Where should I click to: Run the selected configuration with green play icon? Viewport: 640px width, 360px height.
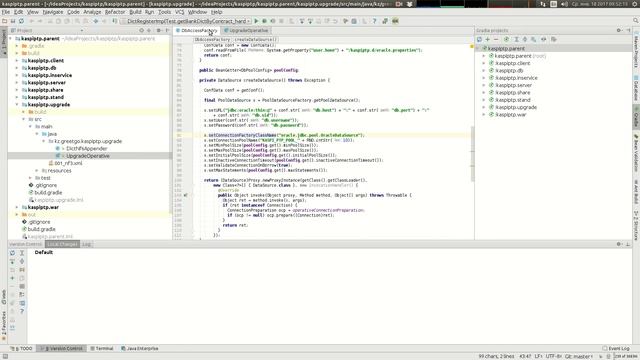[256, 21]
